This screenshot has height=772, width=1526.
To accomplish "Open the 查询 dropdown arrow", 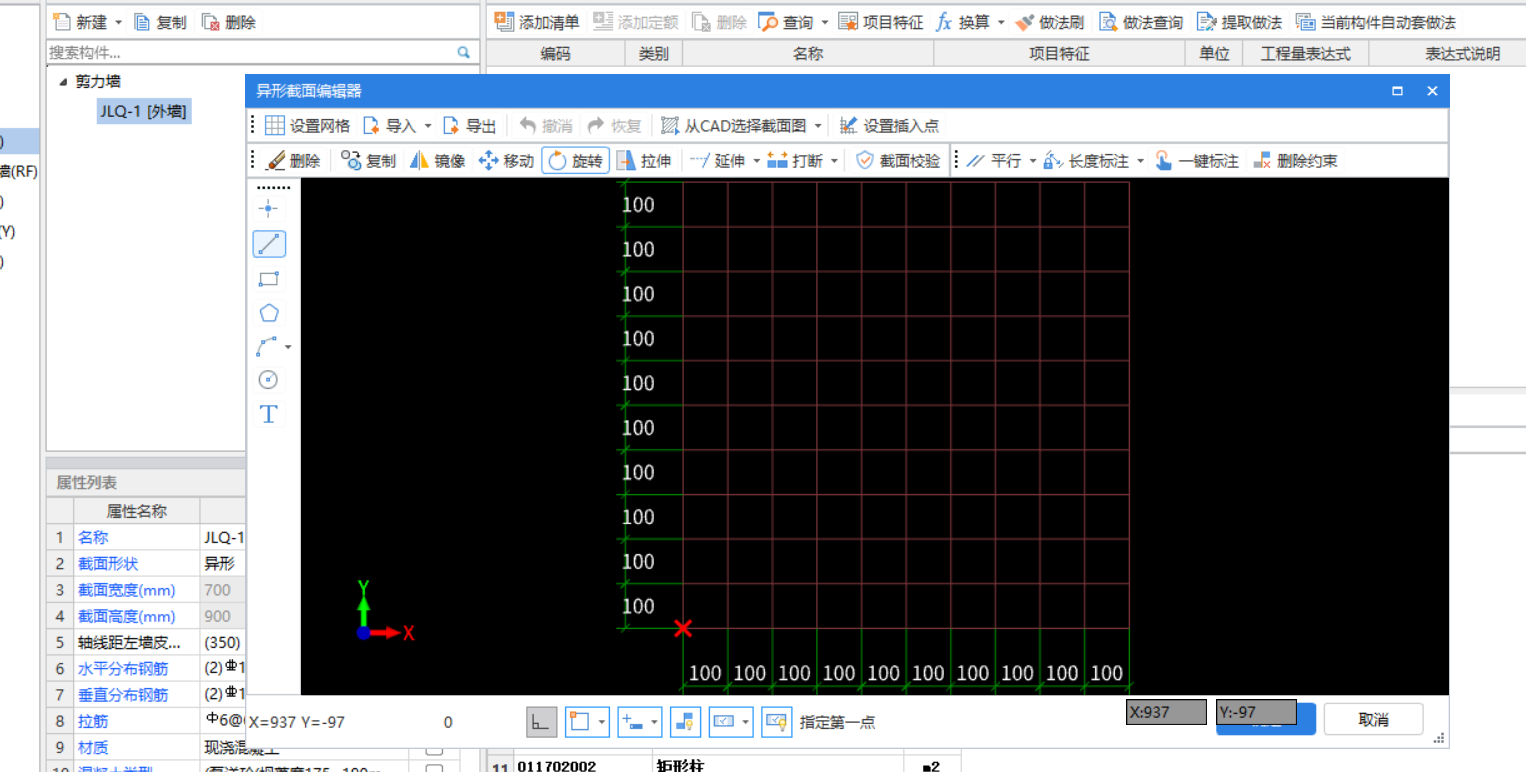I will (825, 22).
